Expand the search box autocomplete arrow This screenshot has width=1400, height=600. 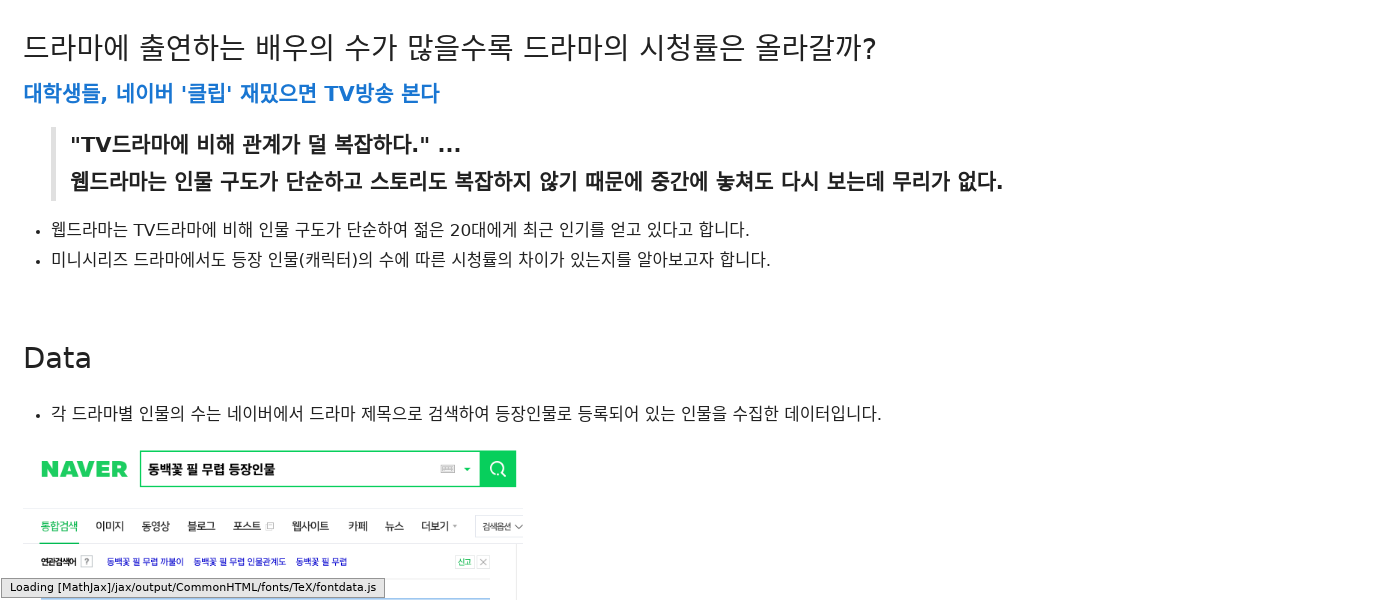pyautogui.click(x=467, y=469)
